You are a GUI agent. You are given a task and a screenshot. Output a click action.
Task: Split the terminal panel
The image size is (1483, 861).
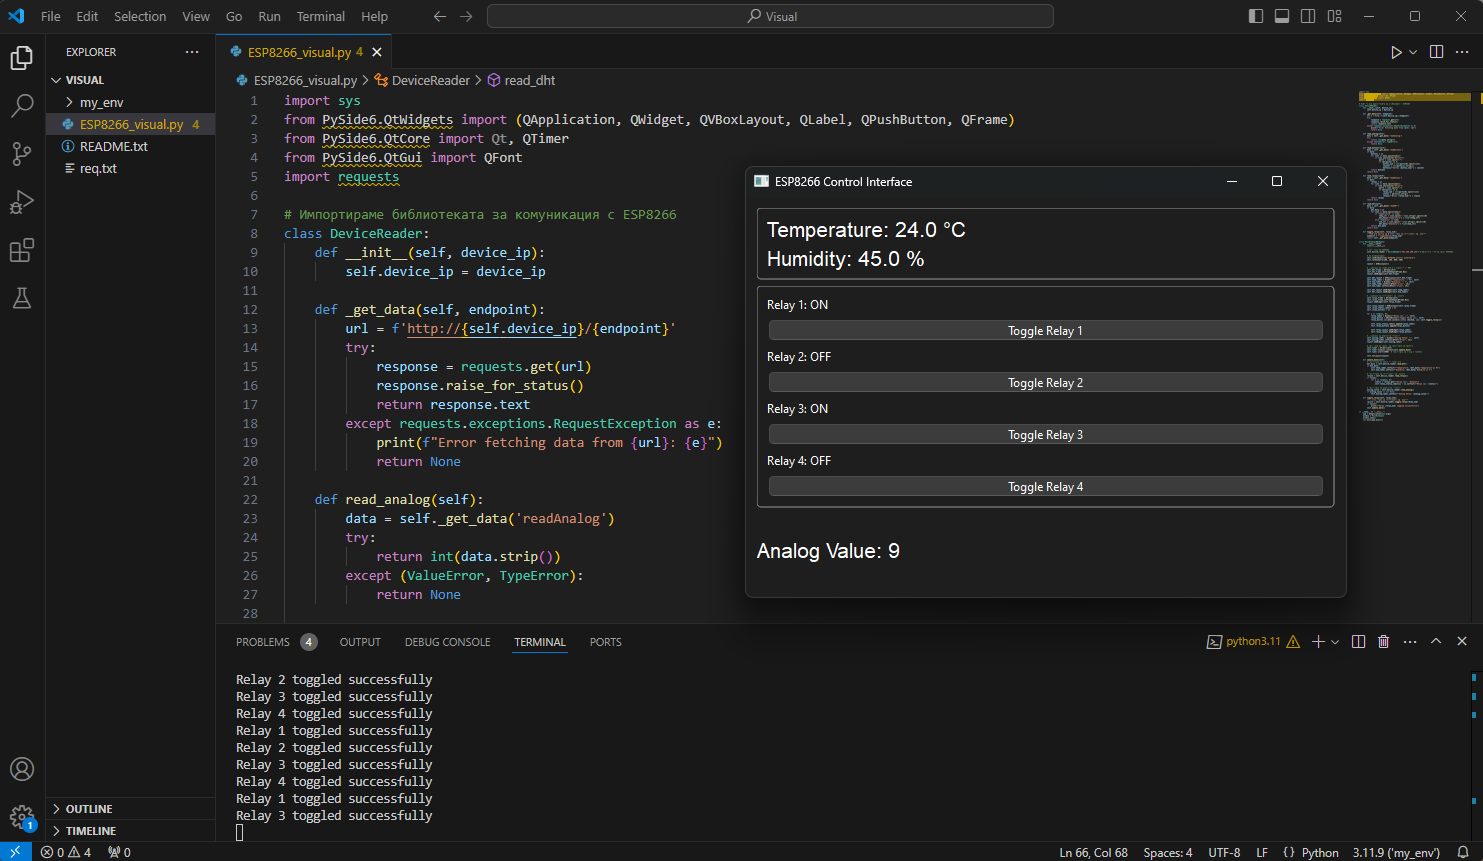(1358, 642)
